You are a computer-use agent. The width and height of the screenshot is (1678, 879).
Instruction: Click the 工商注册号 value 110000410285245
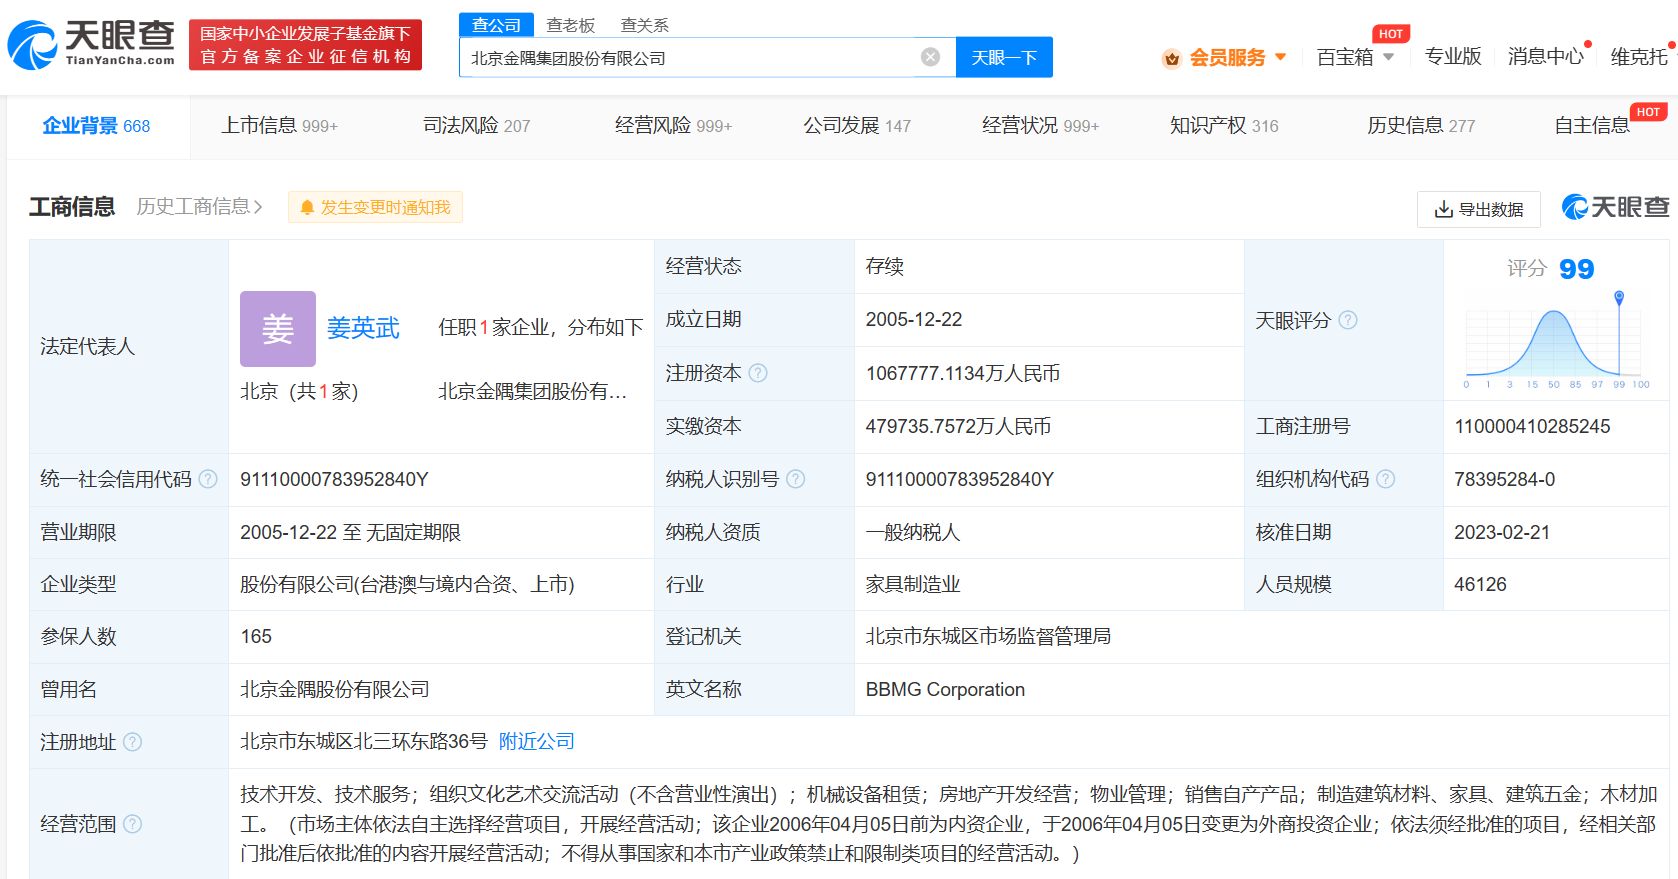[1532, 426]
